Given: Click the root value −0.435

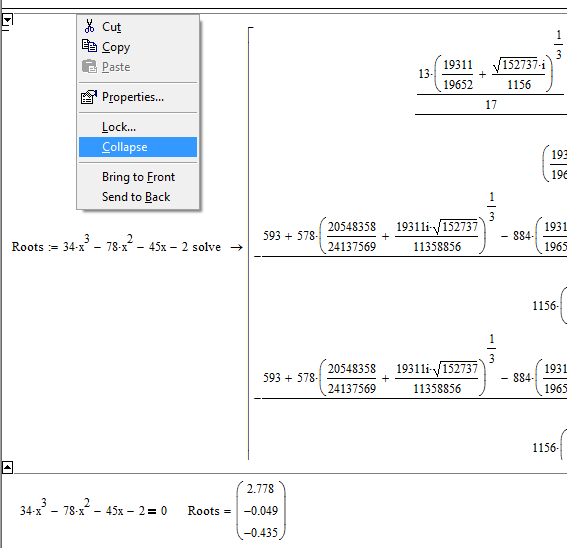Looking at the screenshot, I should (260, 532).
